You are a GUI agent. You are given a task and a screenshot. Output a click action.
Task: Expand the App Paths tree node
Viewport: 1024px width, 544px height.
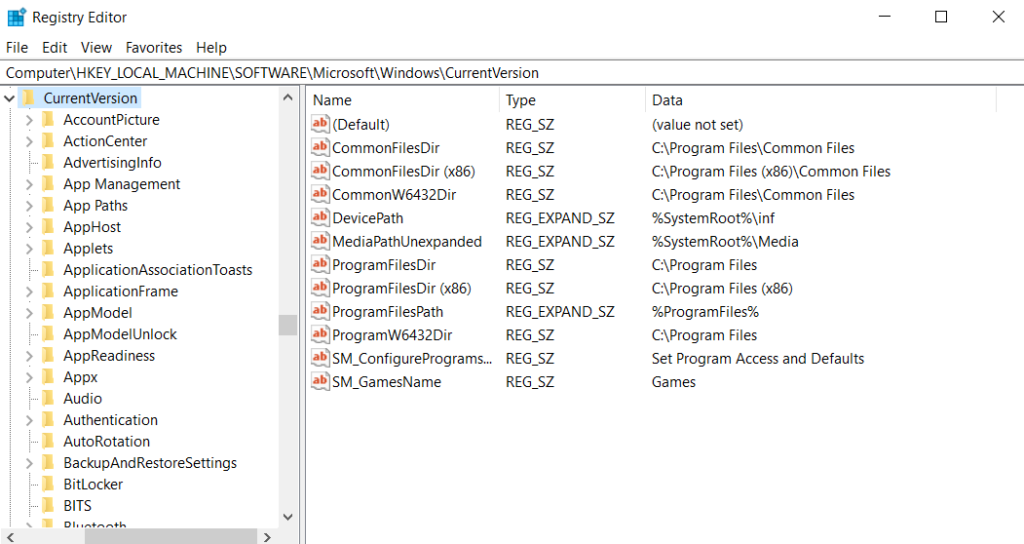click(29, 206)
